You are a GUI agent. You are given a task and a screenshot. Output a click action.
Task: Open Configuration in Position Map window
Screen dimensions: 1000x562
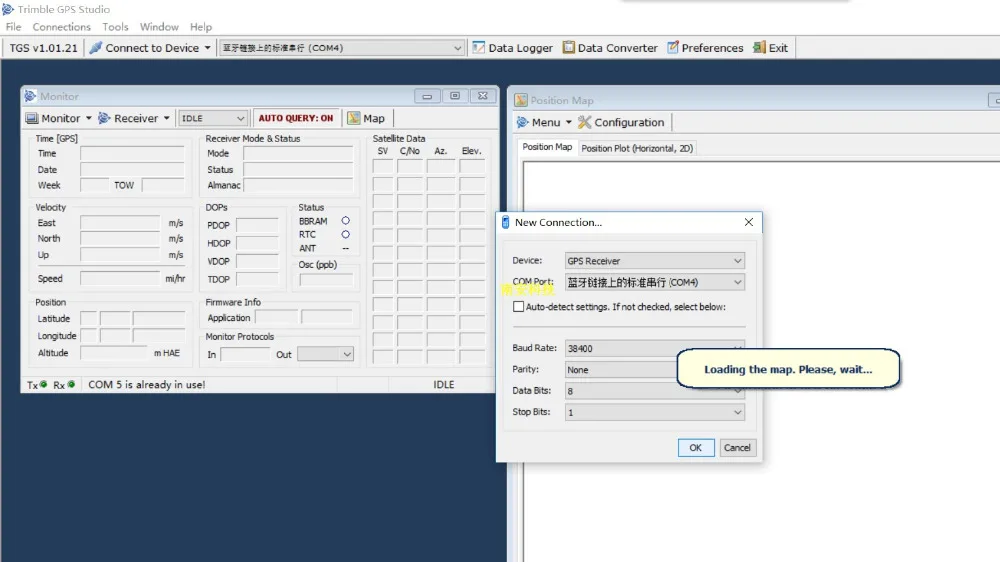pyautogui.click(x=621, y=122)
